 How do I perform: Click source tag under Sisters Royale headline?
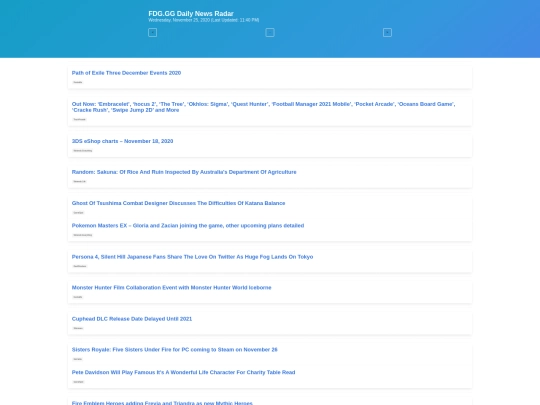point(78,359)
